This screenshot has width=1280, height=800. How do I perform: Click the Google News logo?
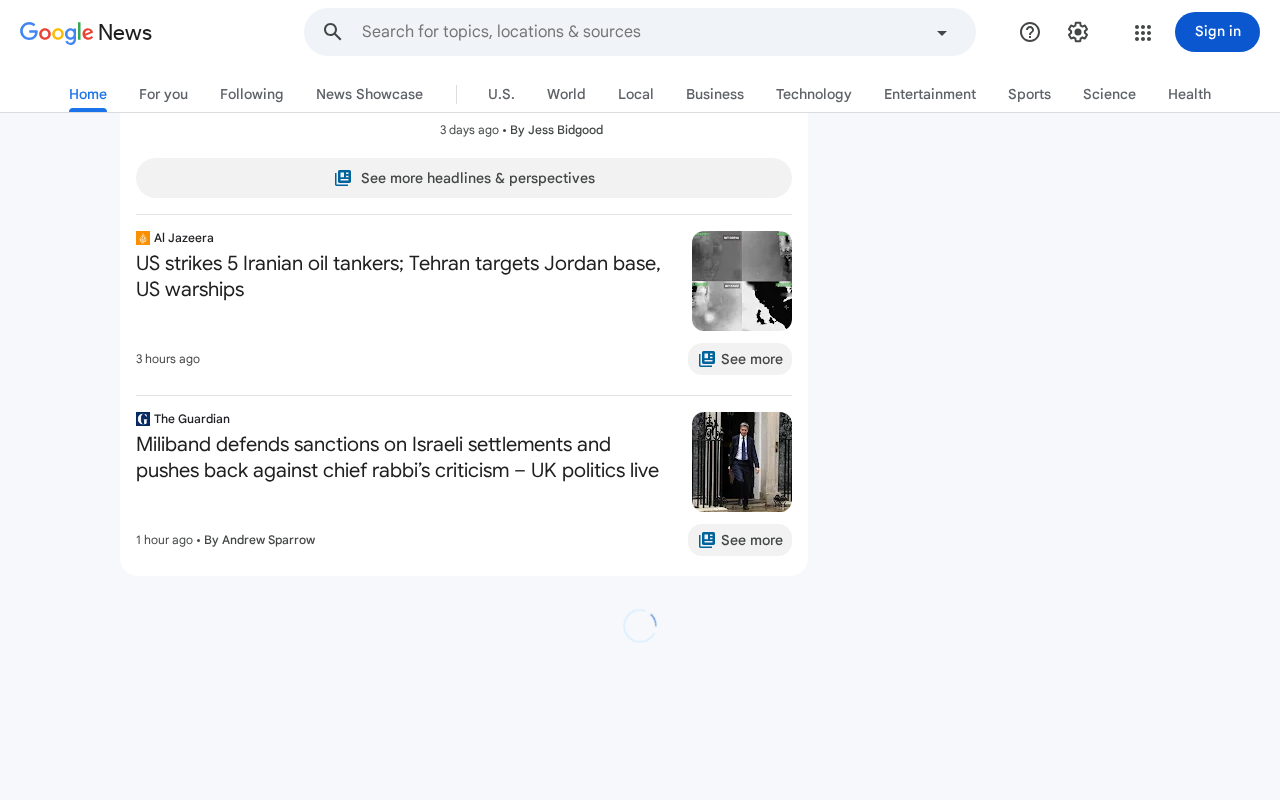[x=86, y=33]
